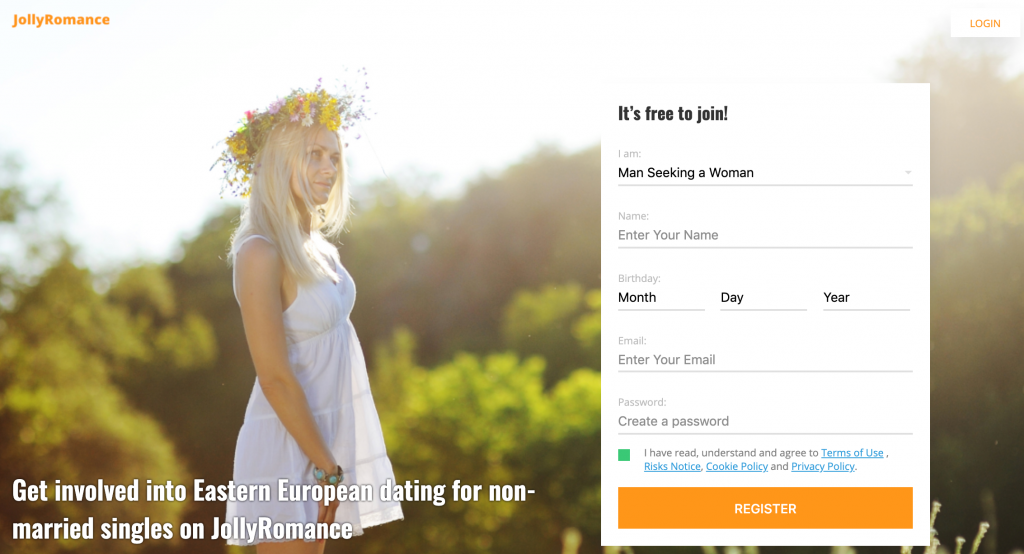The image size is (1024, 554).
Task: Open the Privacy Policy link
Action: pyautogui.click(x=823, y=466)
